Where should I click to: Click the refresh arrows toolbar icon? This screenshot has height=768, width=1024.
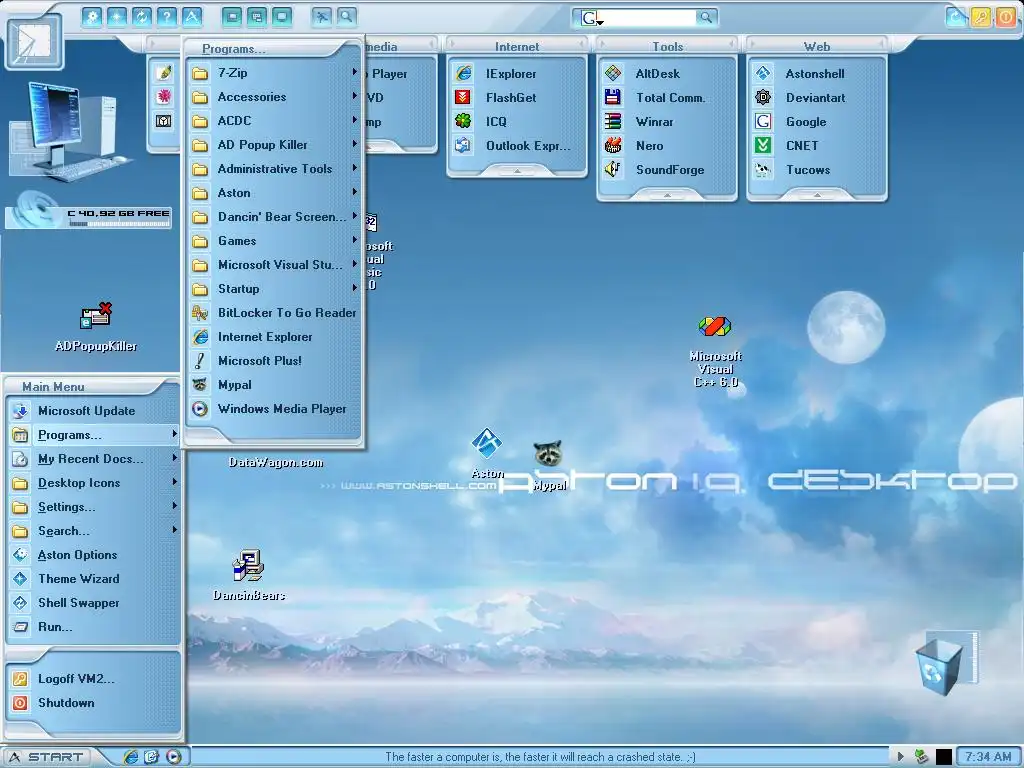click(x=142, y=17)
